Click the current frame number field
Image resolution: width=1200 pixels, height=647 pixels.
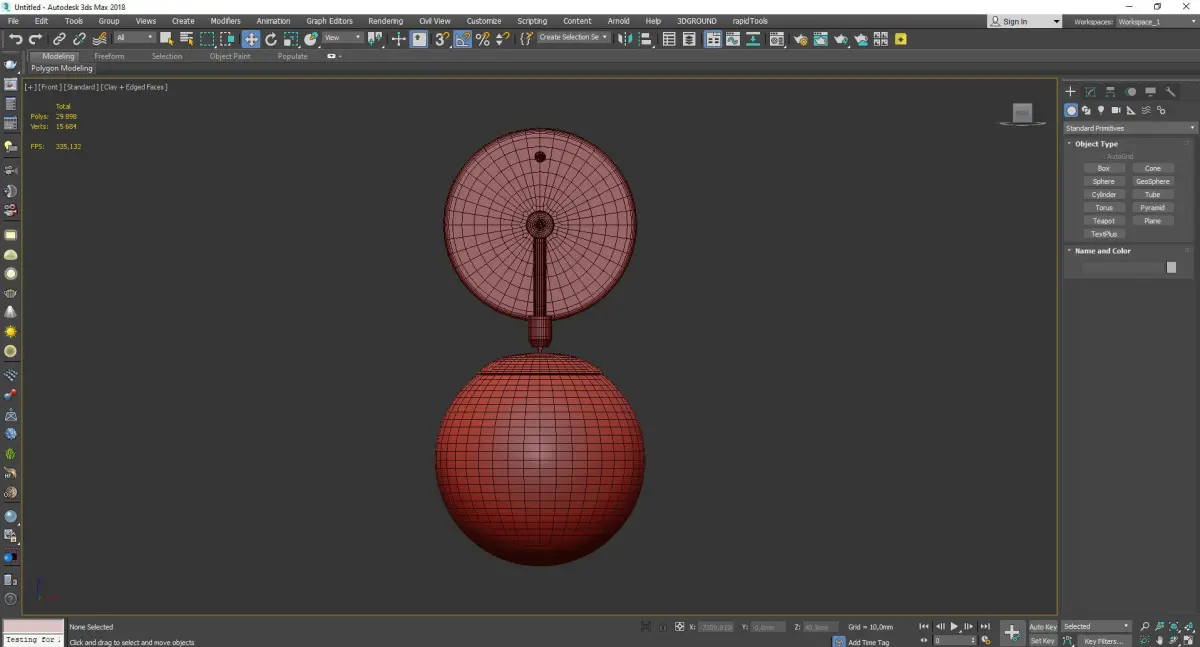coord(954,641)
